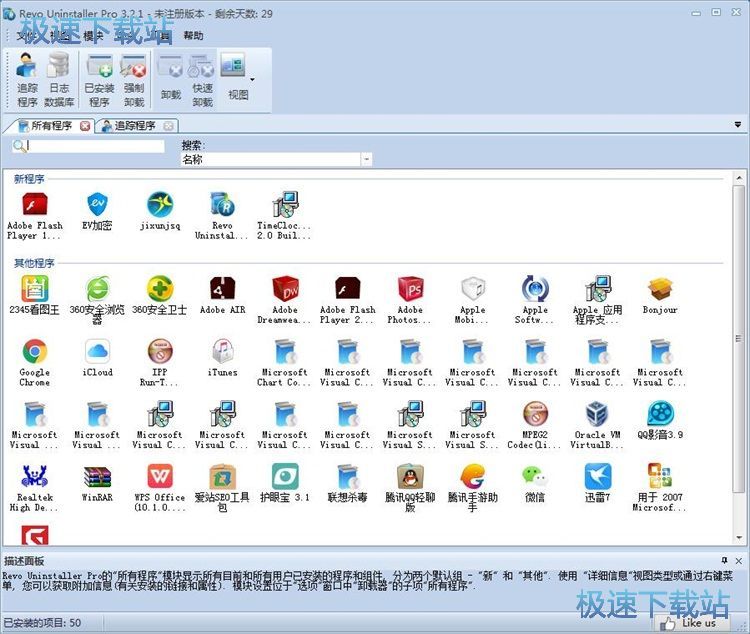This screenshot has height=634, width=750.
Task: Expand the 搜索 名称 combo box
Action: (367, 159)
